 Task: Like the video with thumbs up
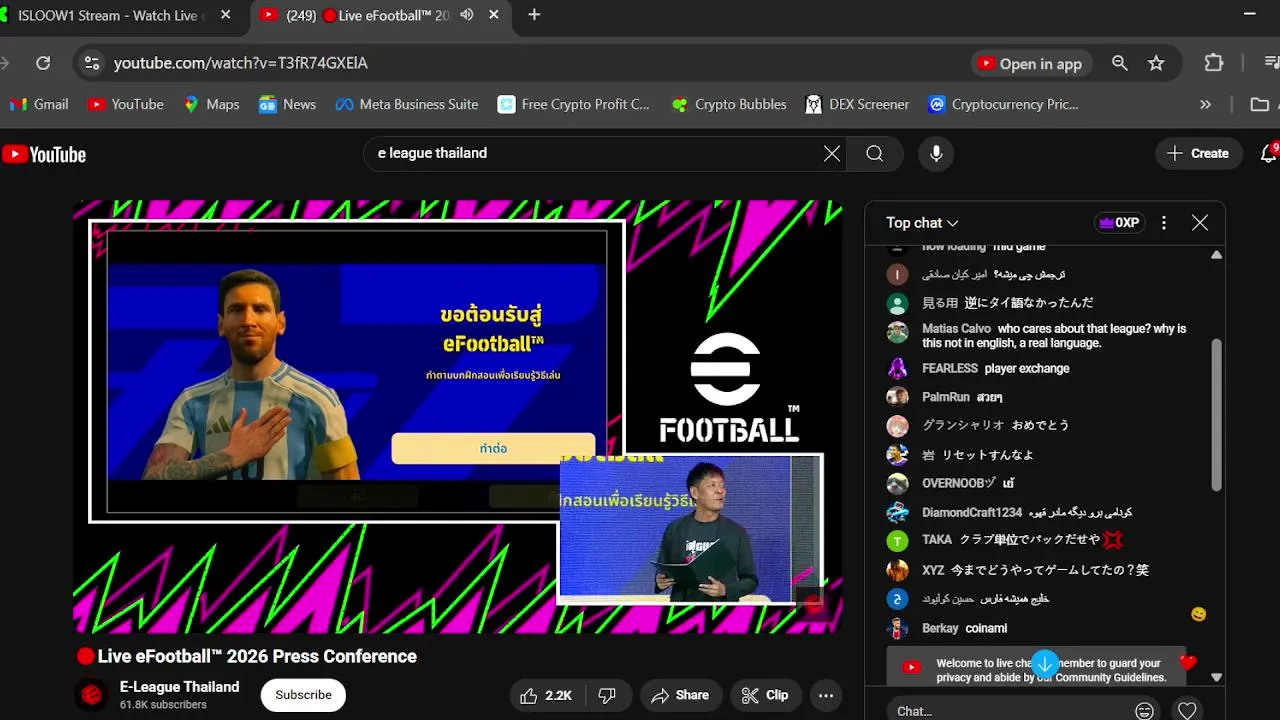coord(546,695)
